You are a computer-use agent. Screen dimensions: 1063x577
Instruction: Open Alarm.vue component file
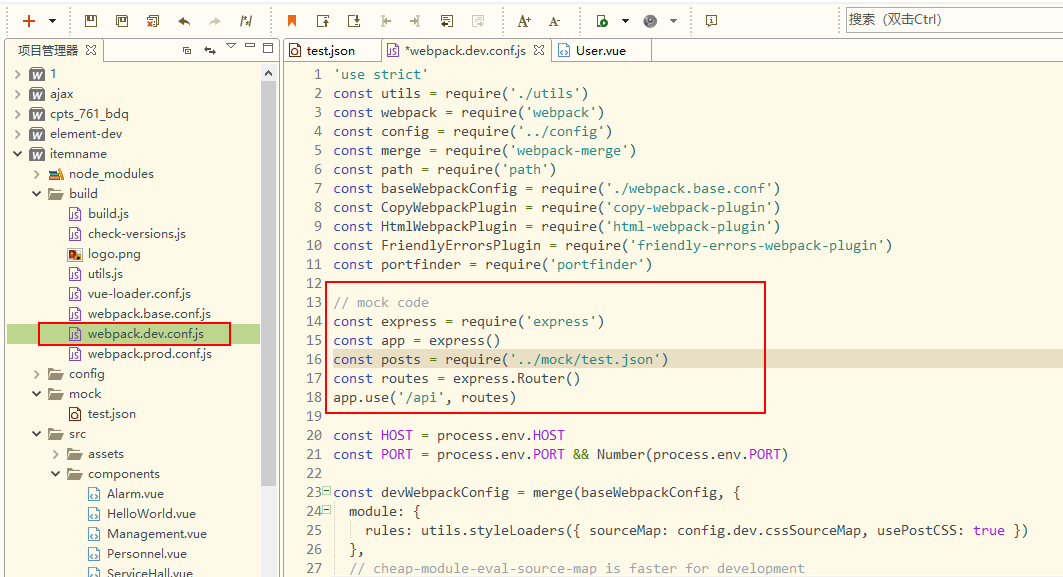[127, 494]
